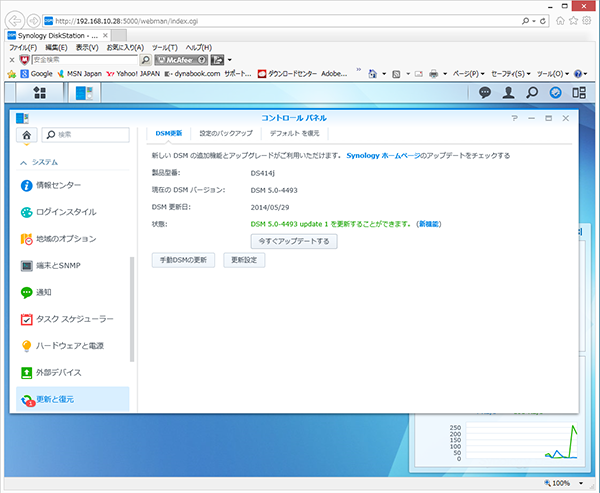Open the 新機能 link

click(429, 224)
